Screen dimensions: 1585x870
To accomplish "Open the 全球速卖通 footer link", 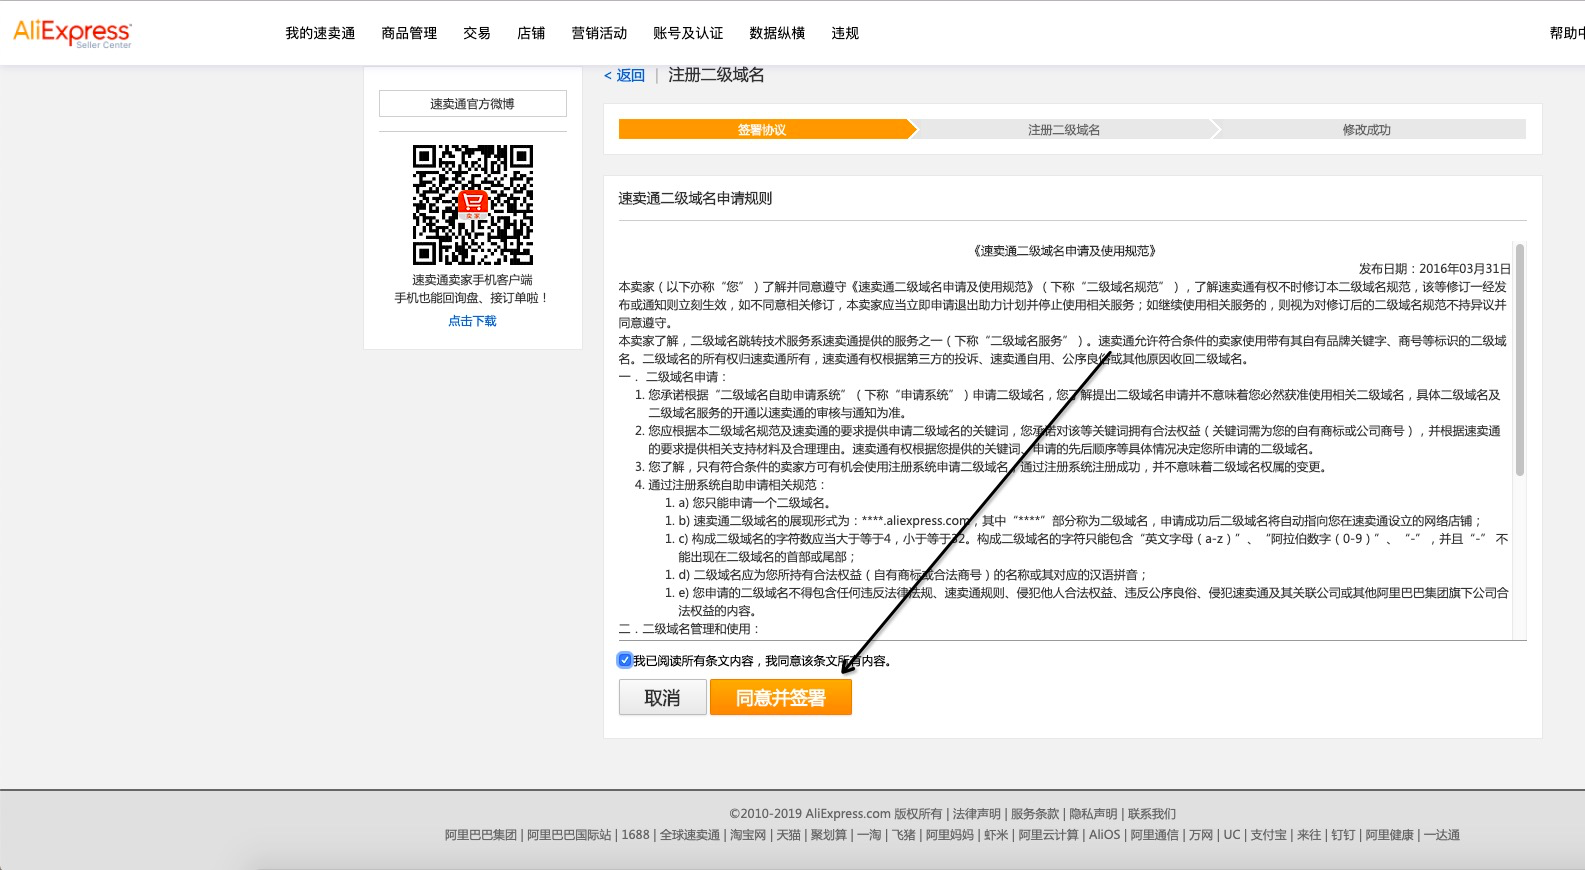I will [x=690, y=835].
